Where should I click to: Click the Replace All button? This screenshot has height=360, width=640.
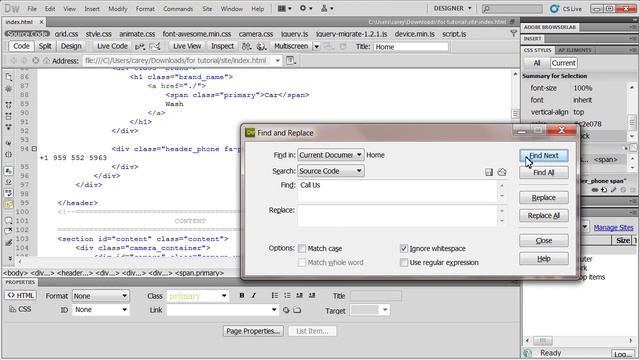click(544, 216)
